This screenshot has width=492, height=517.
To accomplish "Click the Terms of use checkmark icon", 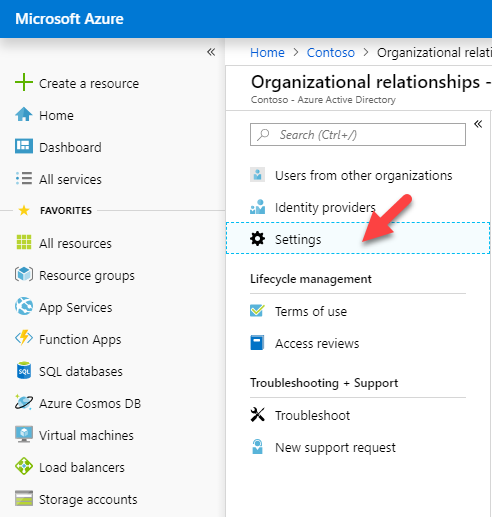I will coord(257,311).
